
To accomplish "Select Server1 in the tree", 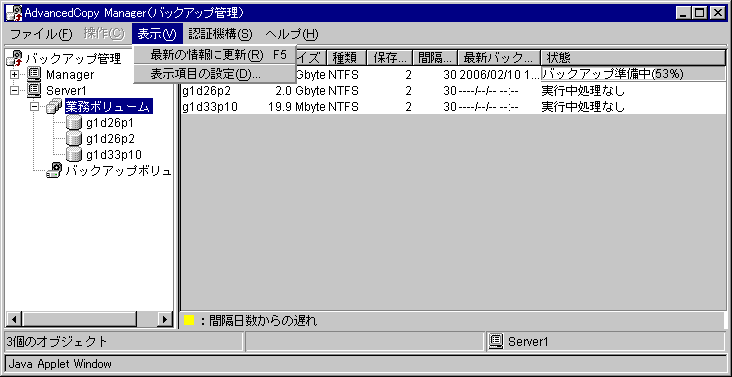I will click(x=66, y=91).
